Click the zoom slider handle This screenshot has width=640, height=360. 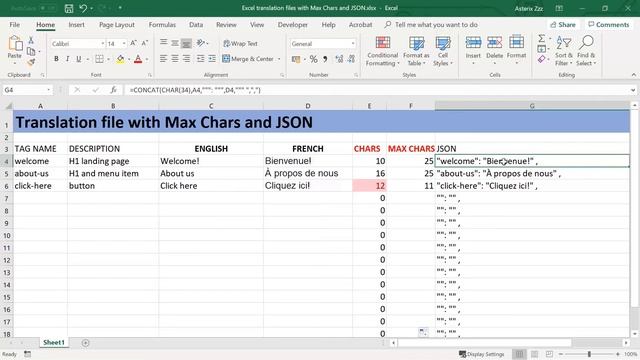(589, 354)
